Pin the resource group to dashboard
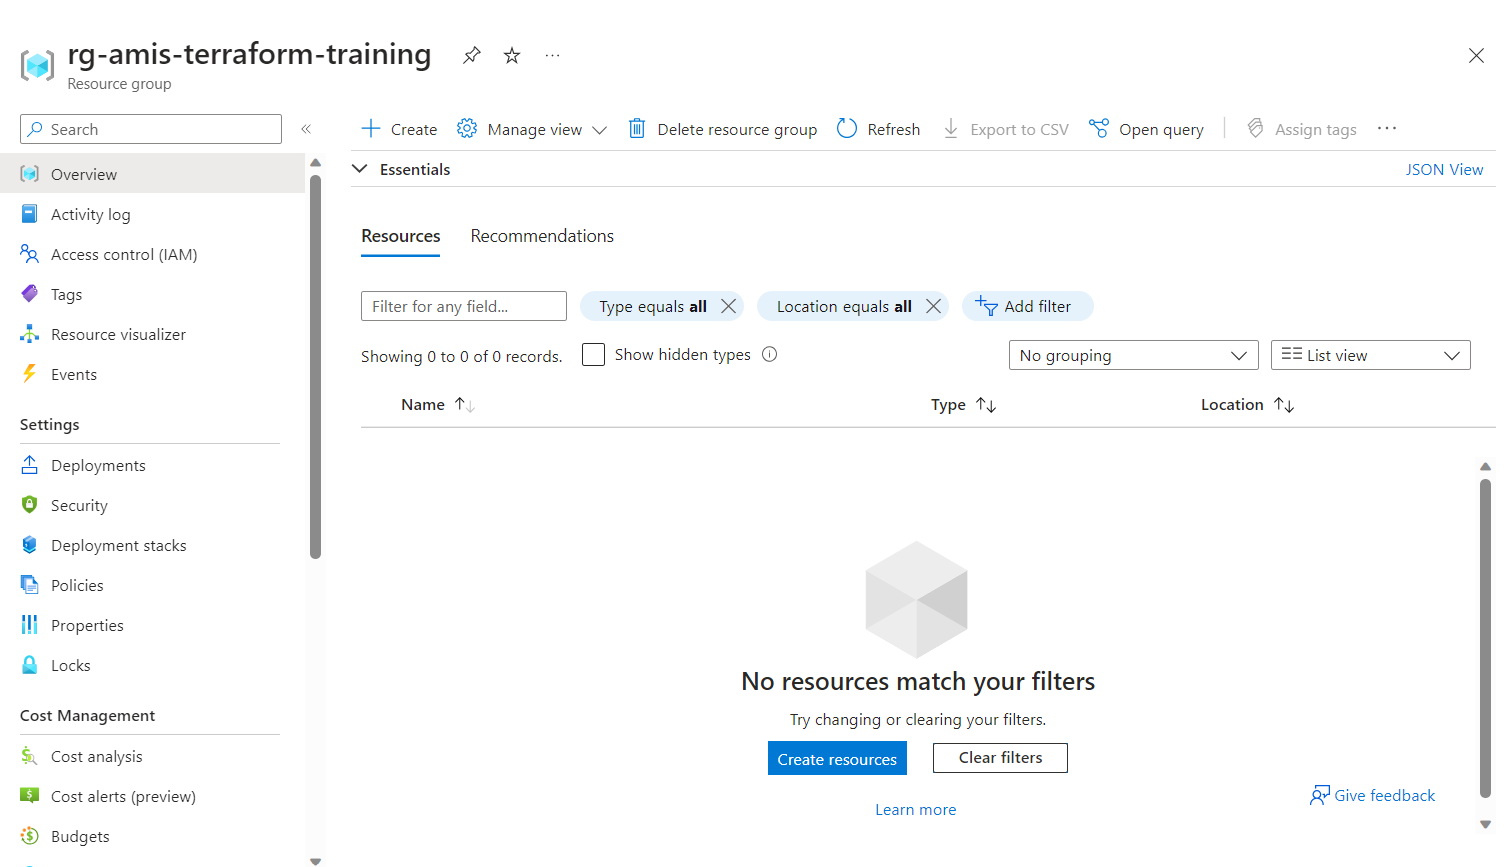 point(472,55)
